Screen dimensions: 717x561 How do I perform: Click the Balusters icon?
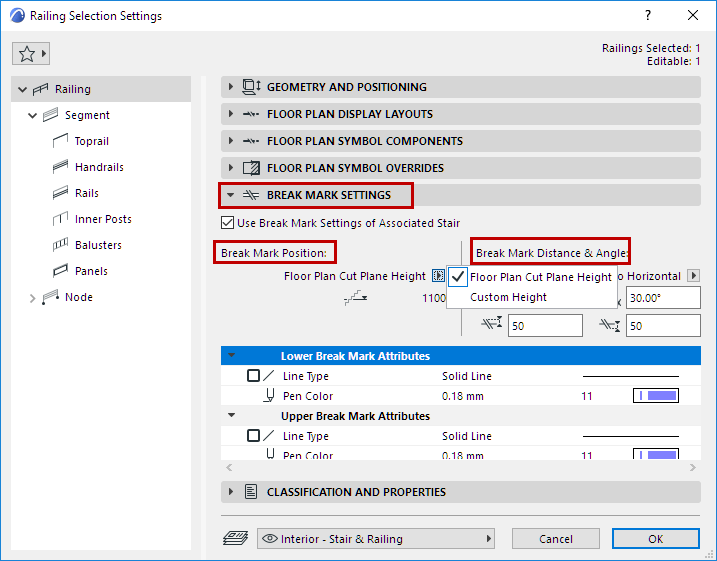click(x=58, y=245)
